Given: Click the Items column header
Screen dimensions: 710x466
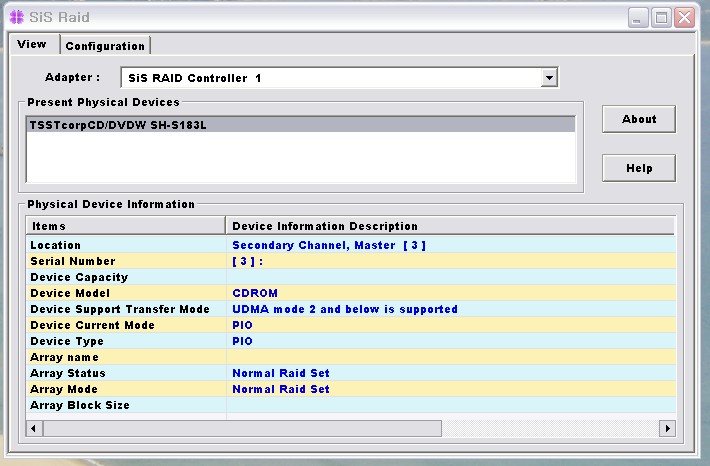Looking at the screenshot, I should click(x=126, y=226).
